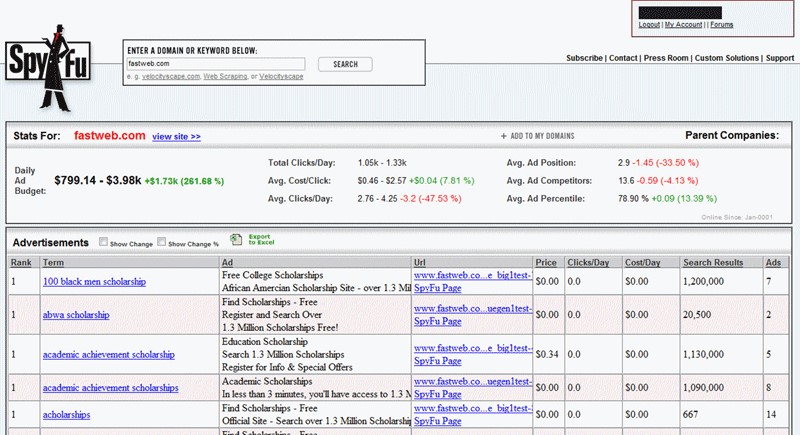Open Custom Solutions from top navigation
Viewport: 800px width, 435px height.
click(727, 58)
